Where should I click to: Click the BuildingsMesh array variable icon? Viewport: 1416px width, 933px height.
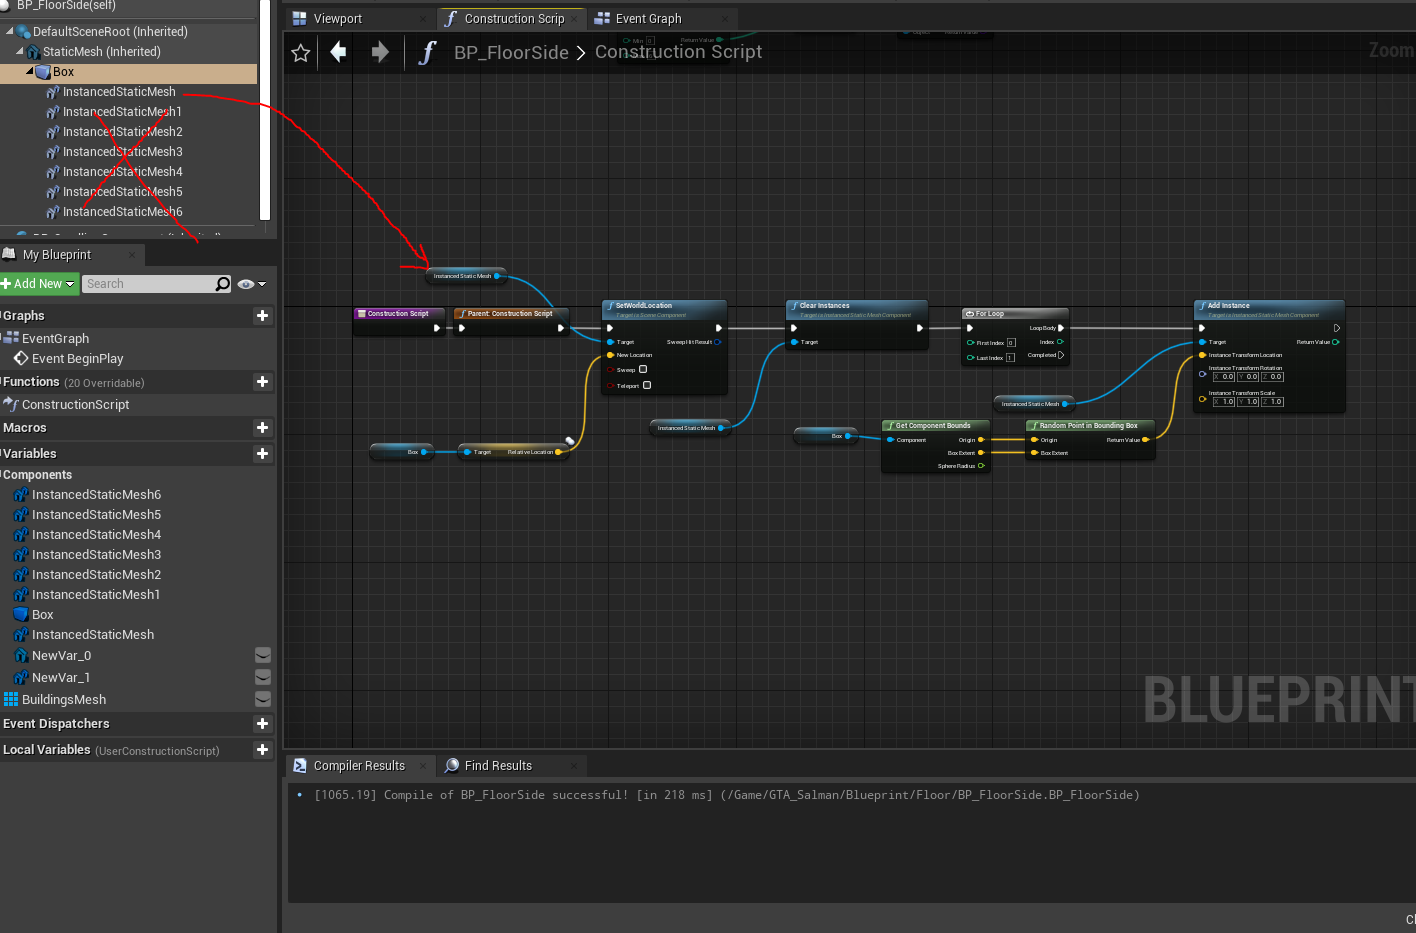(x=11, y=699)
